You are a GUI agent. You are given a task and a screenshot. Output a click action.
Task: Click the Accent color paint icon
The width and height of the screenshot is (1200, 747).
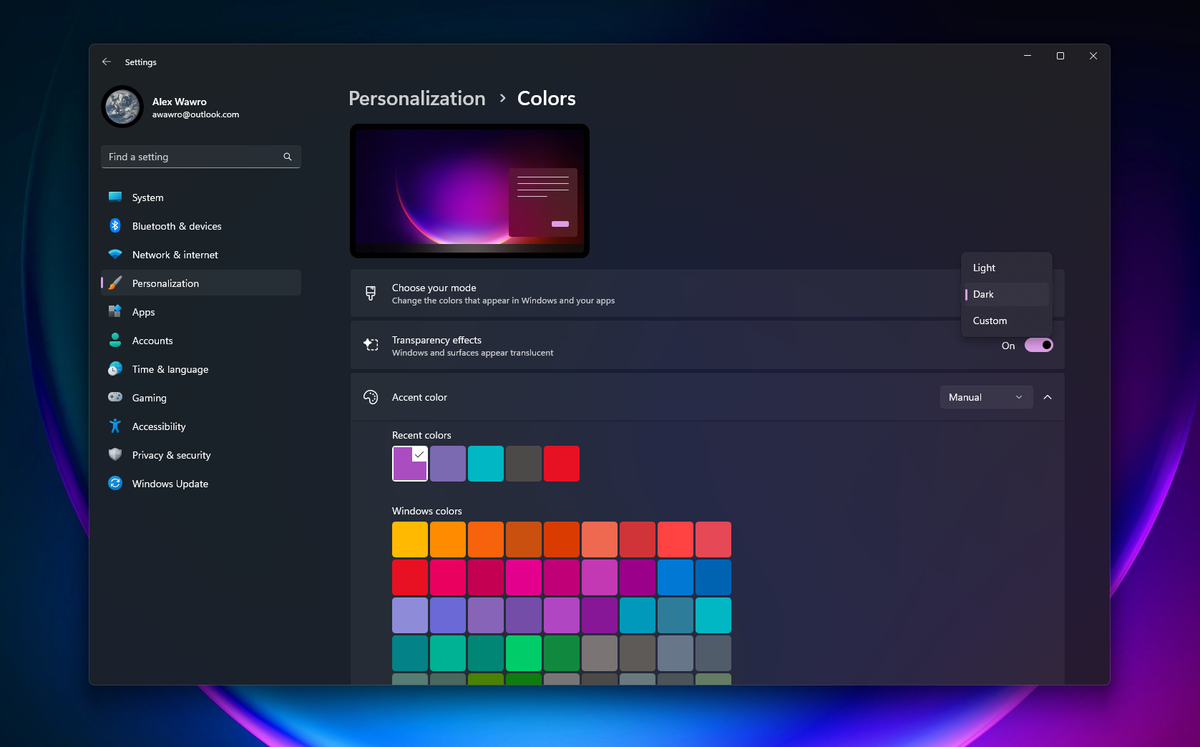pyautogui.click(x=371, y=397)
